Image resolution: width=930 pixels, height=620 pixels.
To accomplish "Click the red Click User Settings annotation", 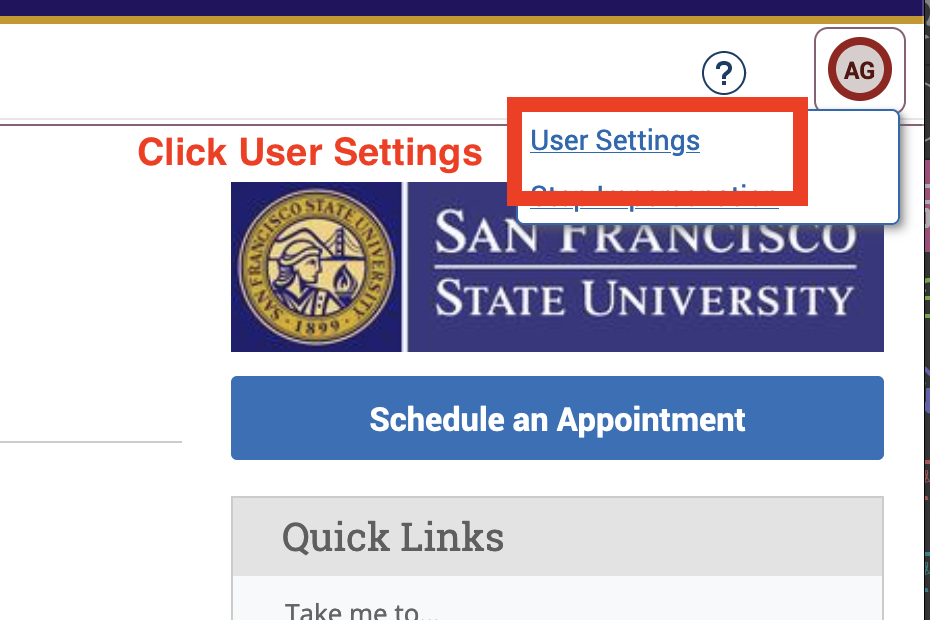I will [310, 152].
